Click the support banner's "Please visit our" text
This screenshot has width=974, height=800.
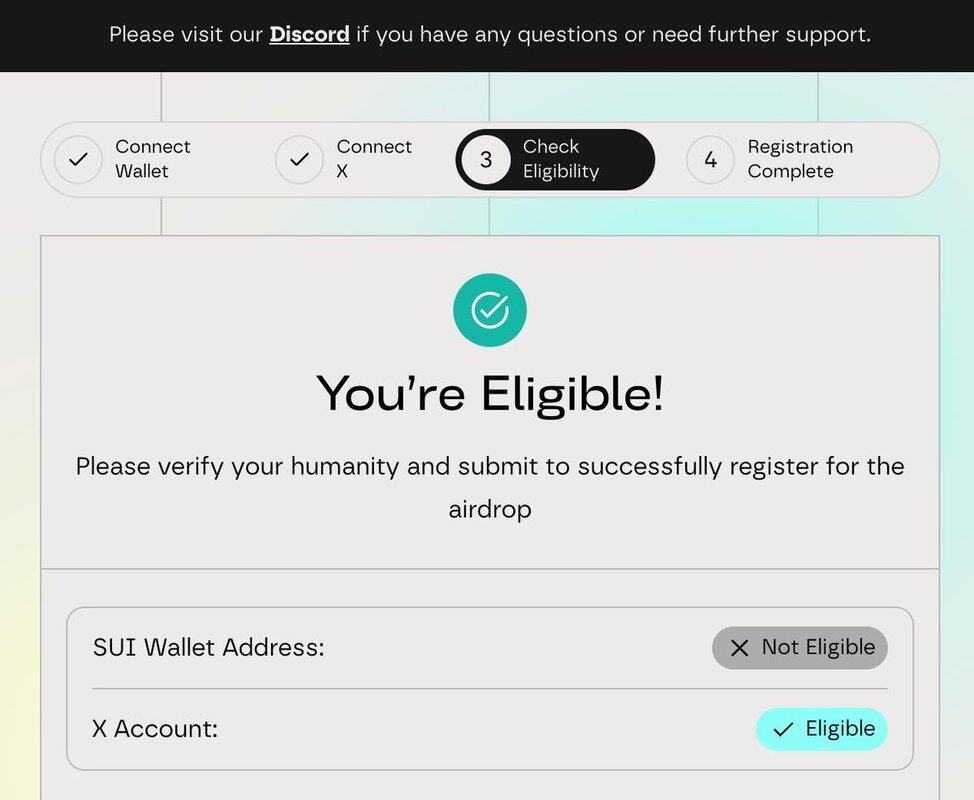click(x=186, y=35)
